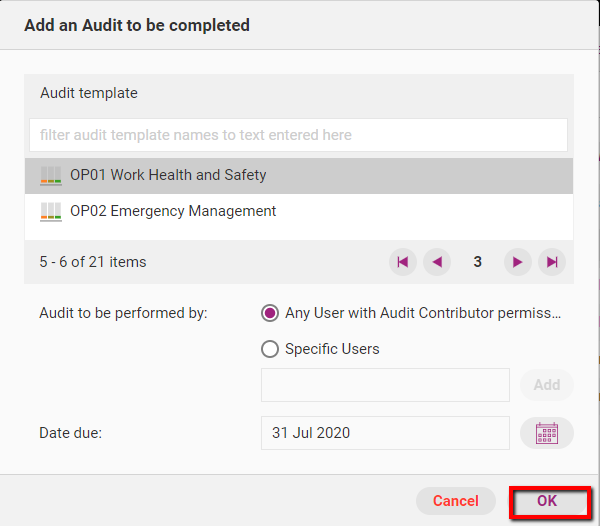Click the specific users text field

point(385,385)
